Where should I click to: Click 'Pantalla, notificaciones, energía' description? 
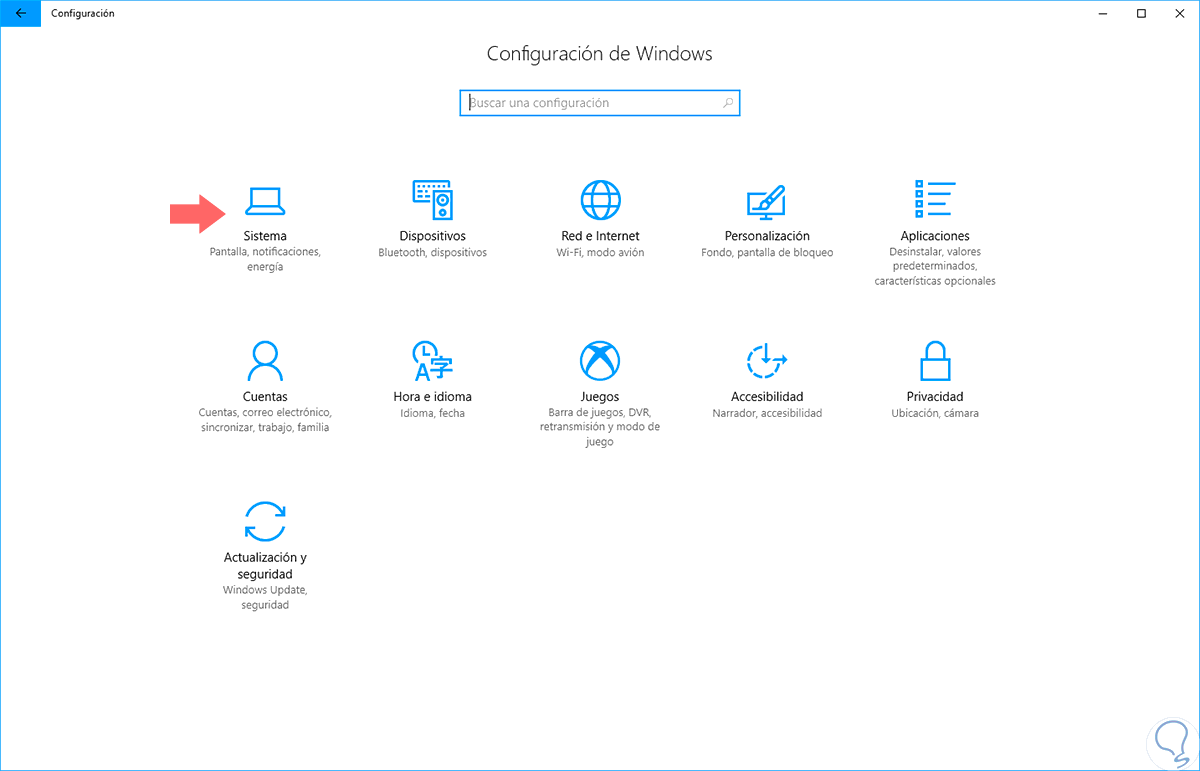265,260
